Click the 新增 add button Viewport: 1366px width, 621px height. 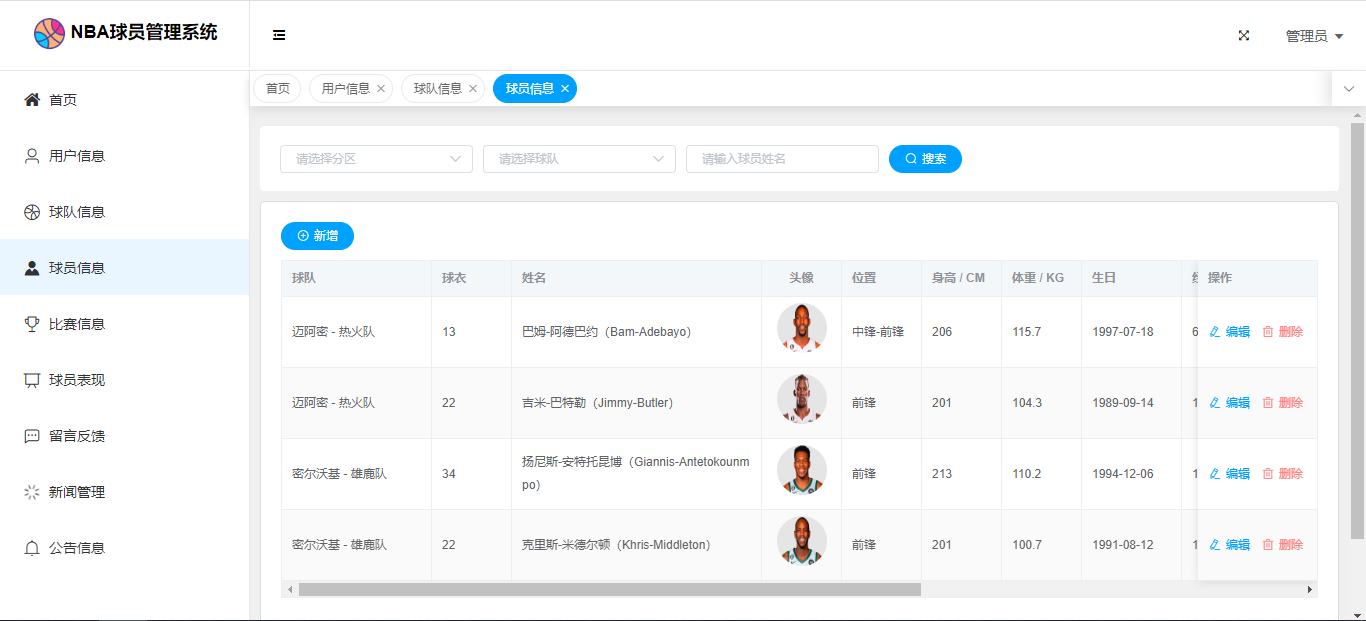tap(317, 236)
